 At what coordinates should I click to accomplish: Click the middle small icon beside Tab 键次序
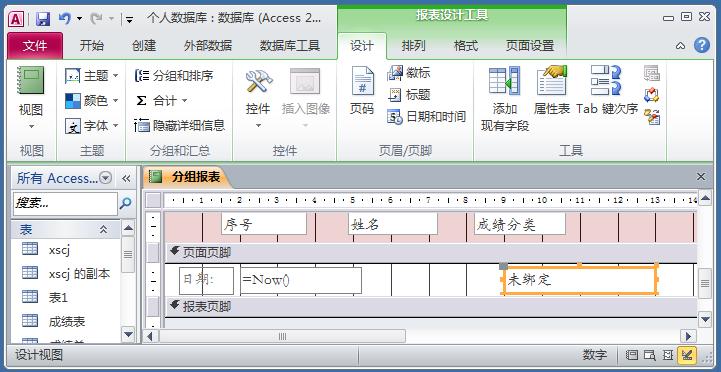(652, 95)
